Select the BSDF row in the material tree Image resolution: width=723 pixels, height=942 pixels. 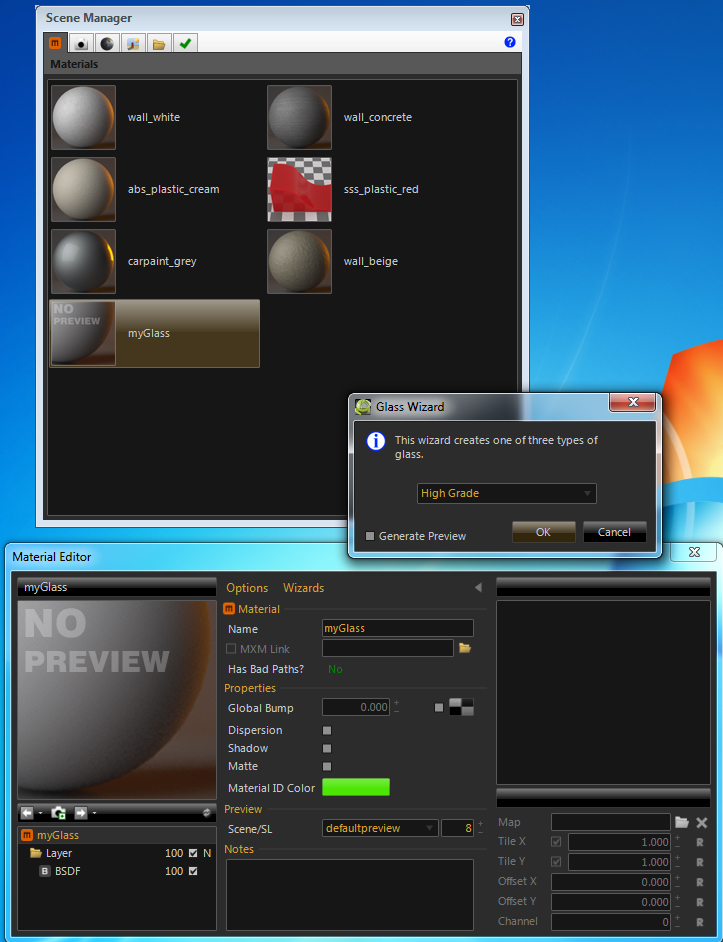pyautogui.click(x=117, y=871)
